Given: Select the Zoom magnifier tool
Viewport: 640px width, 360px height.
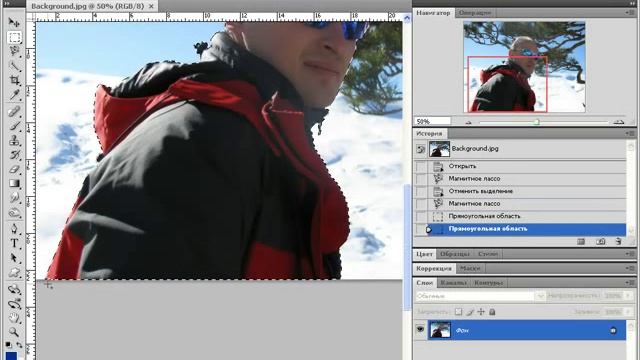Looking at the screenshot, I should (x=14, y=332).
